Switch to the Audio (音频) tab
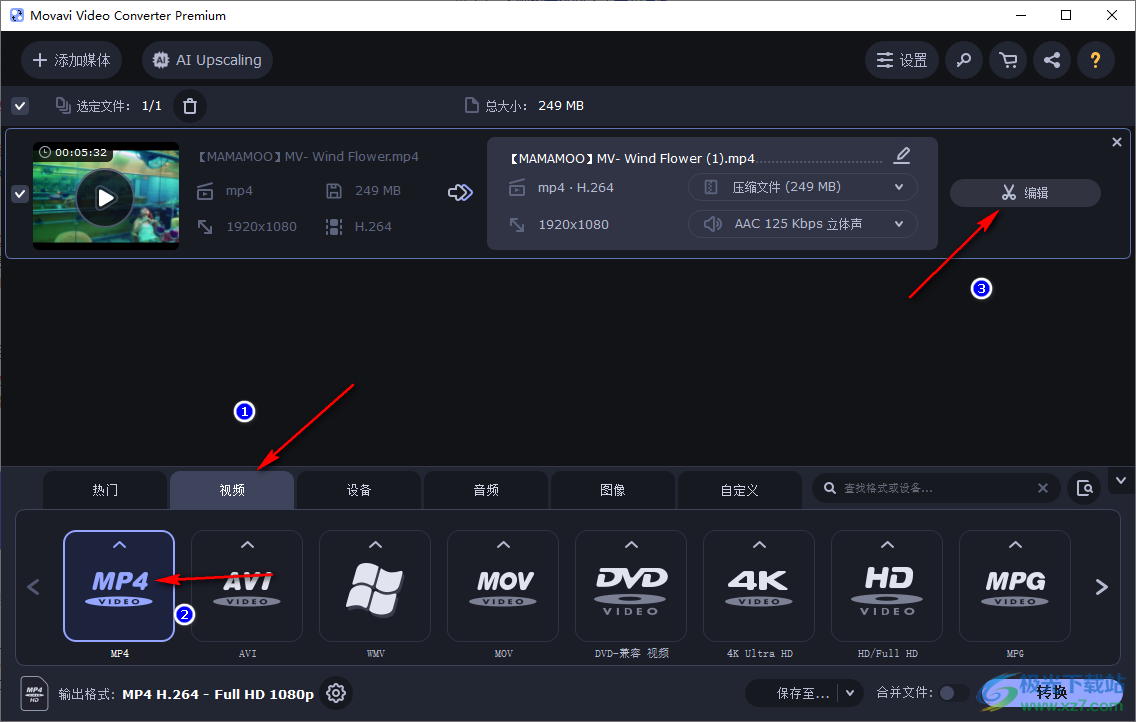Image resolution: width=1136 pixels, height=722 pixels. point(486,490)
